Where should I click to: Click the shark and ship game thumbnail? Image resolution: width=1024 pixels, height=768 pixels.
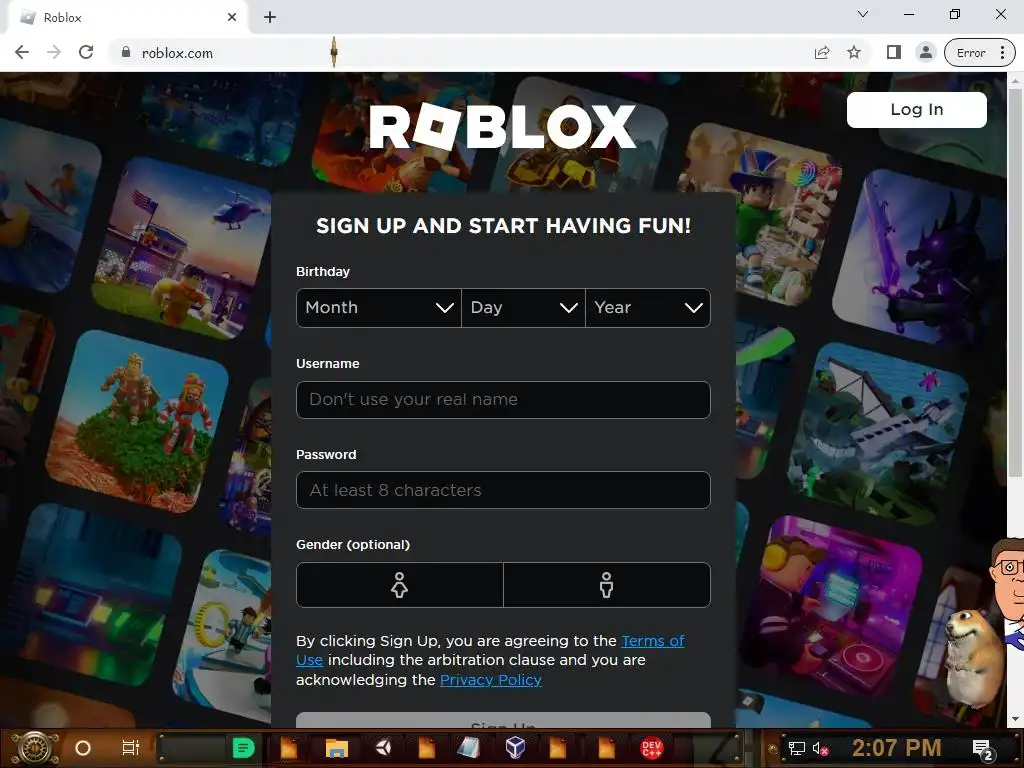878,434
